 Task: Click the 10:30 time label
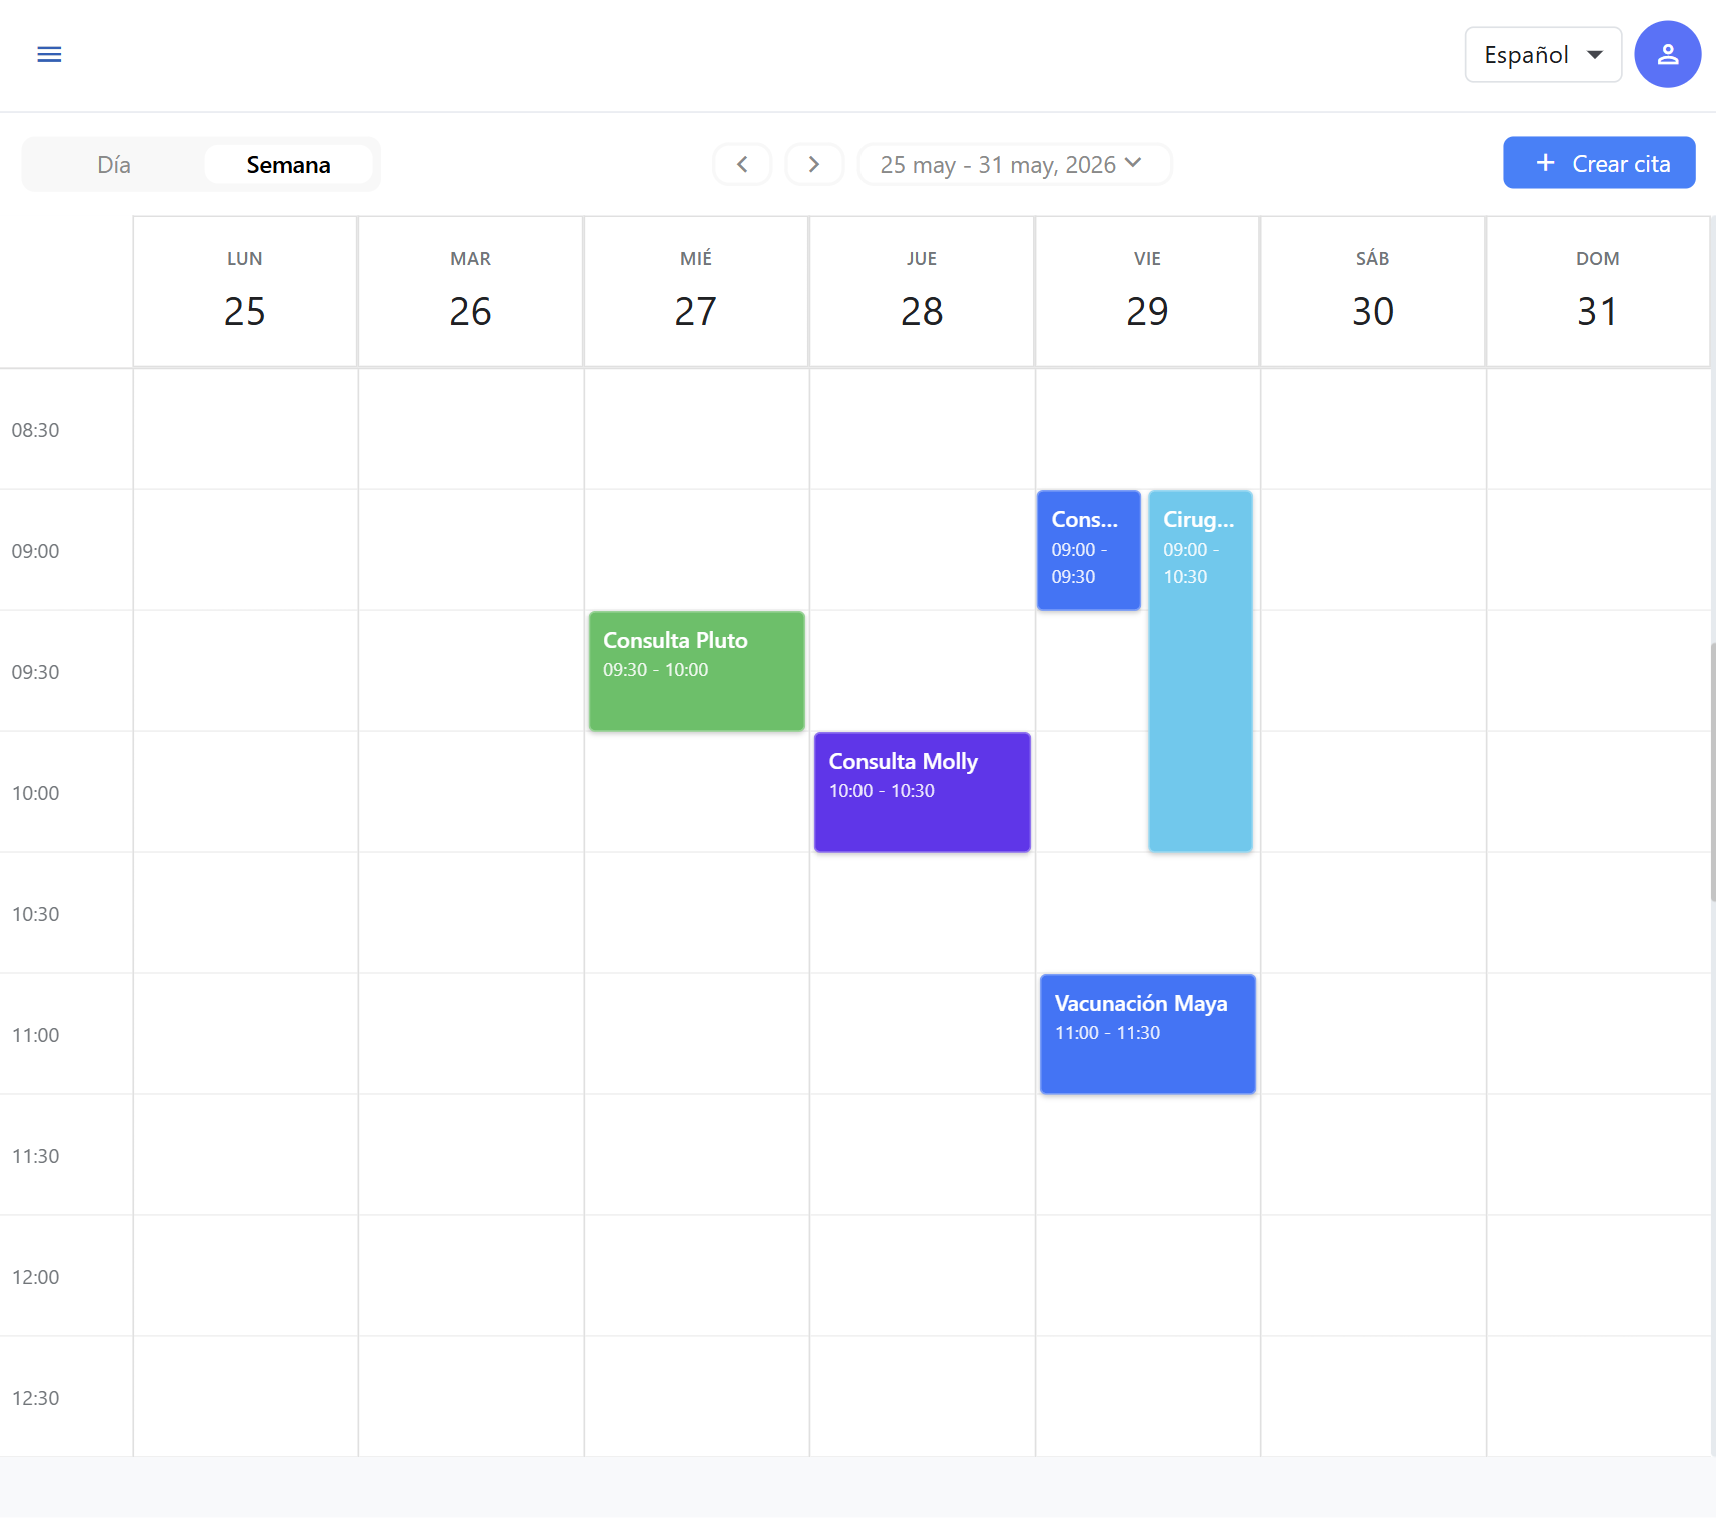pyautogui.click(x=35, y=914)
